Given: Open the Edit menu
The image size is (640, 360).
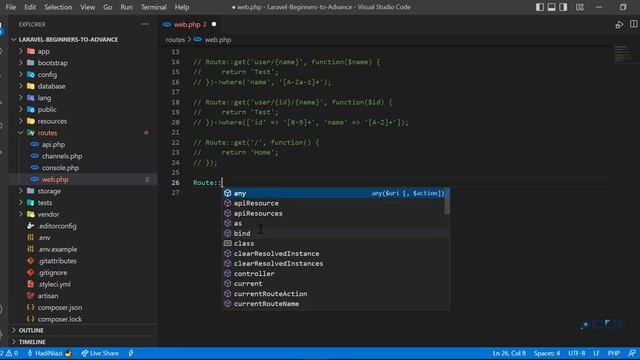Looking at the screenshot, I should point(30,7).
